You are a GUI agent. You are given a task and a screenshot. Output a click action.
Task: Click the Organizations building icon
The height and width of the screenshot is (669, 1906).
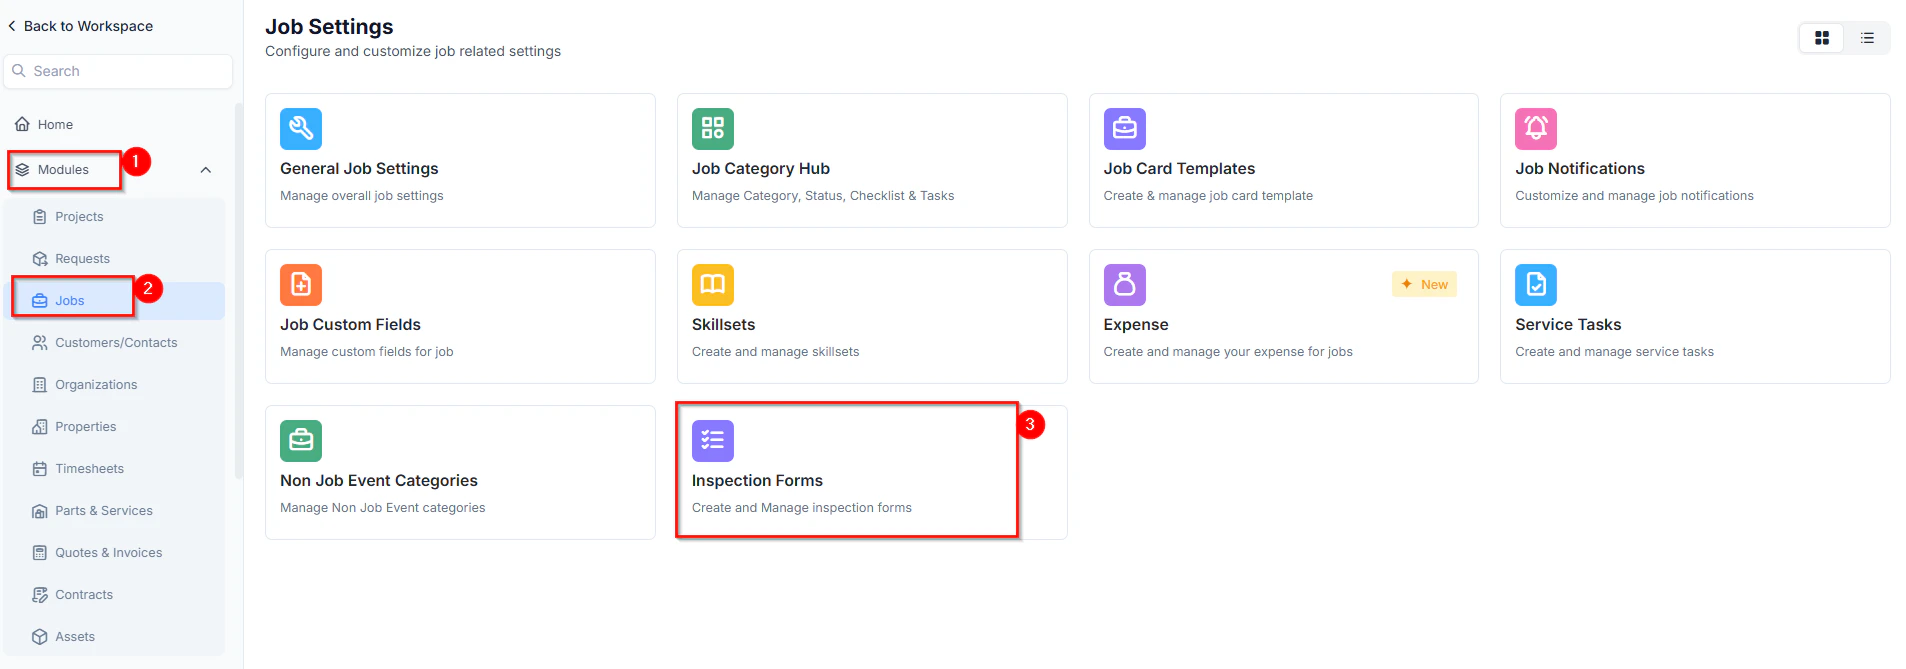[40, 385]
